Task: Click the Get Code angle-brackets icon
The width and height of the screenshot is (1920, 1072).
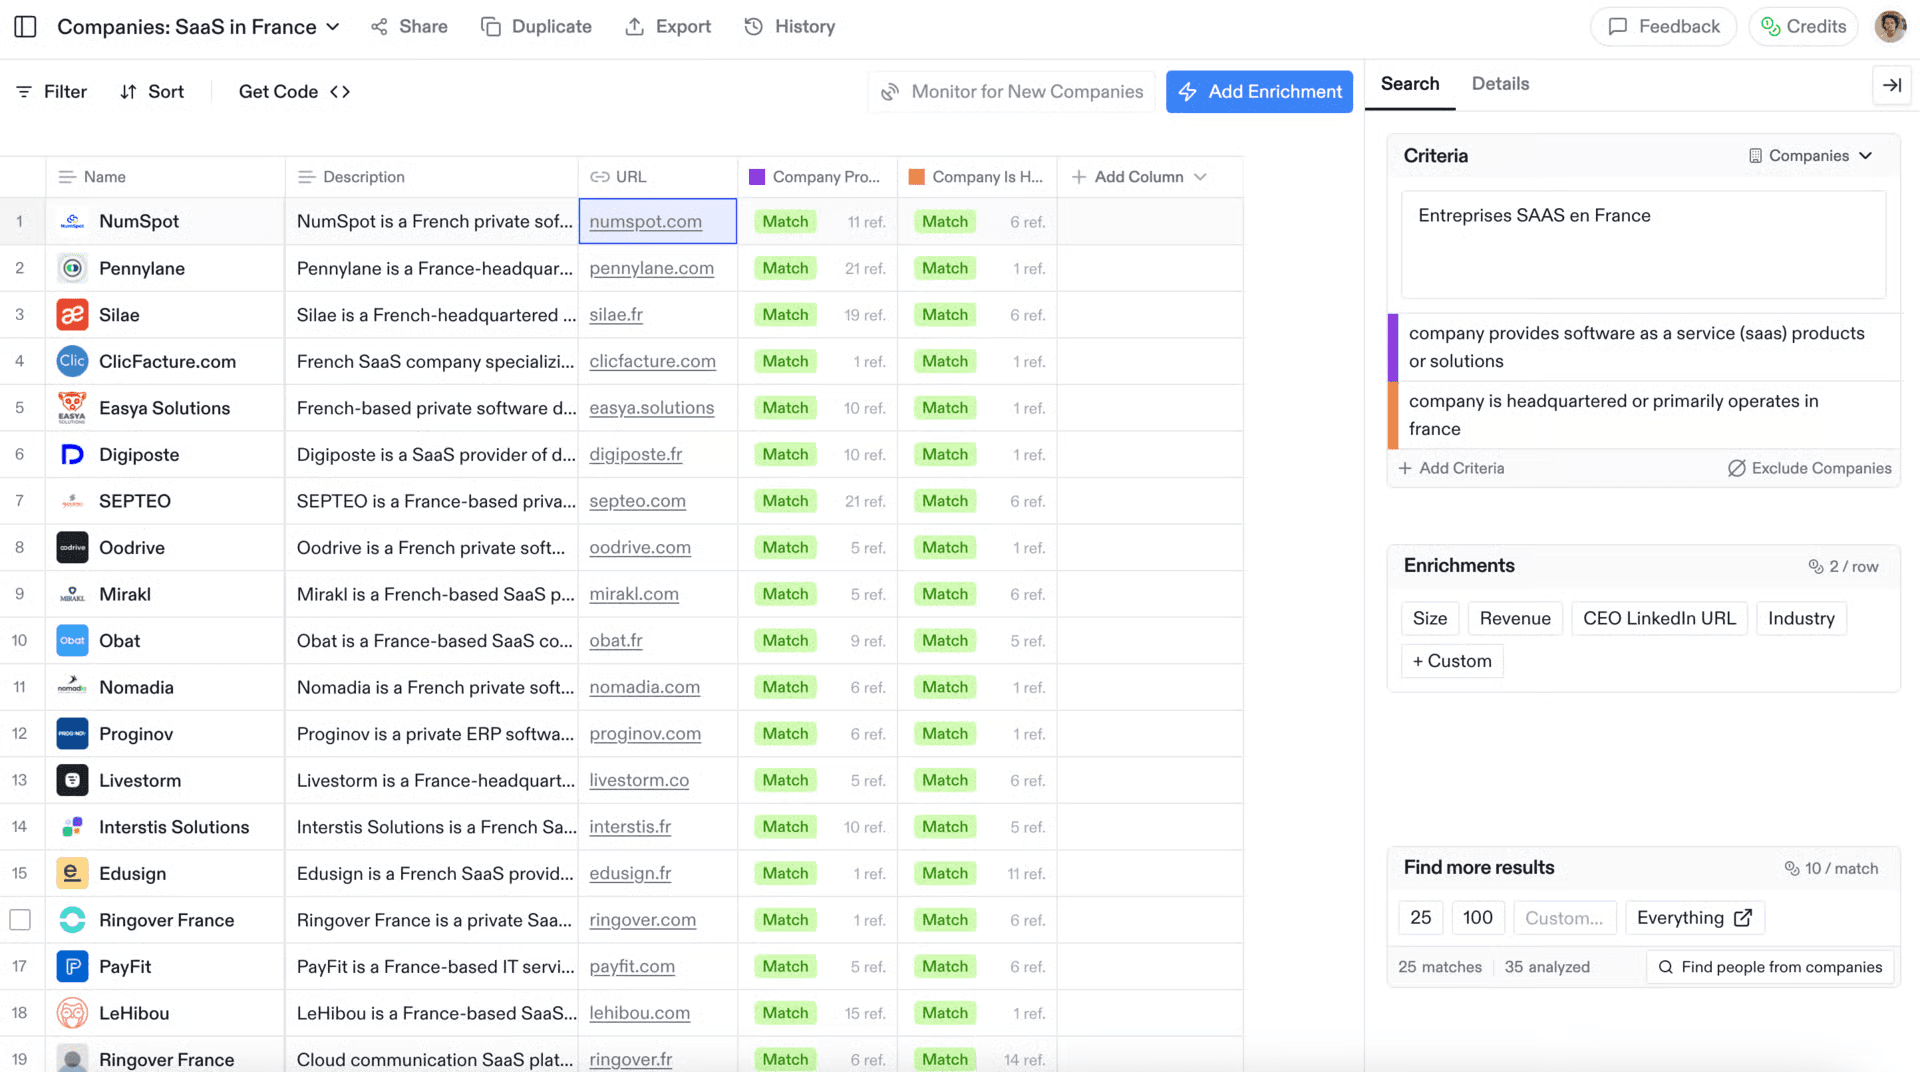Action: pos(340,92)
